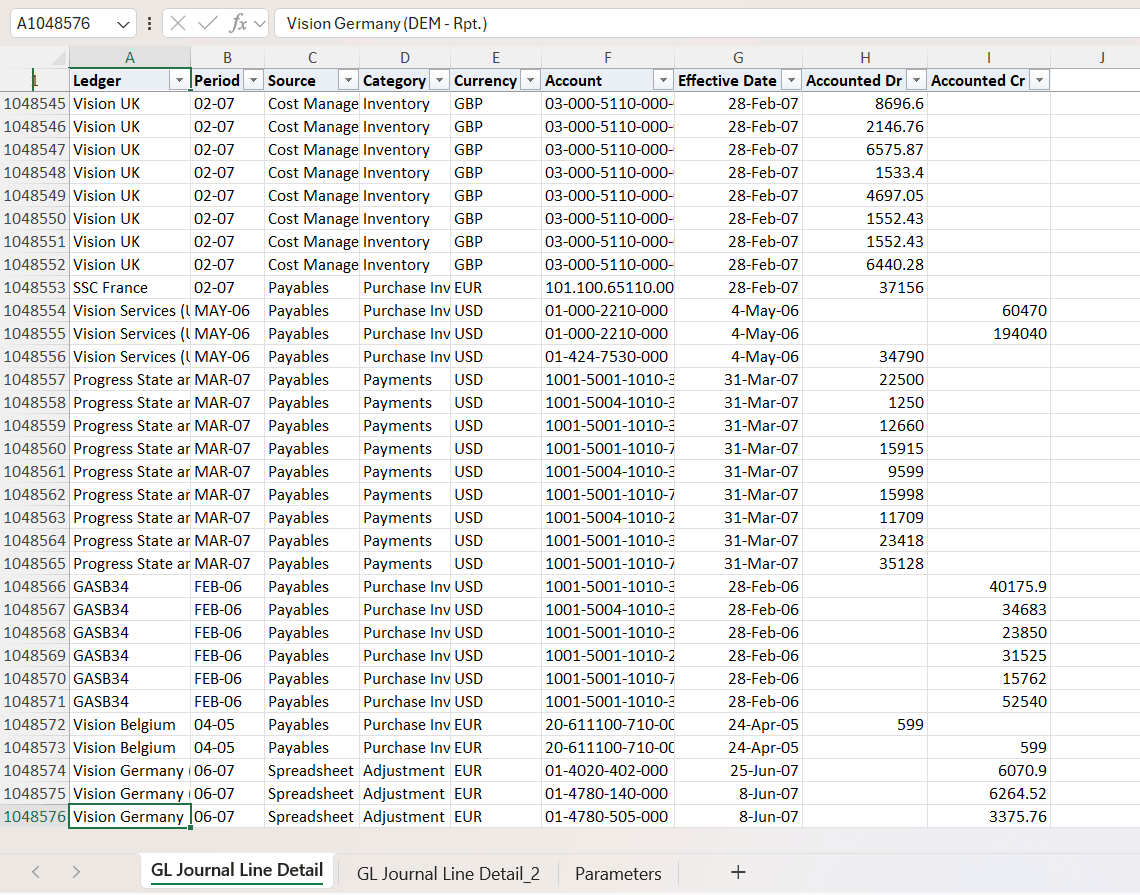Open the Category column filter dropdown
1140x895 pixels.
(x=439, y=80)
